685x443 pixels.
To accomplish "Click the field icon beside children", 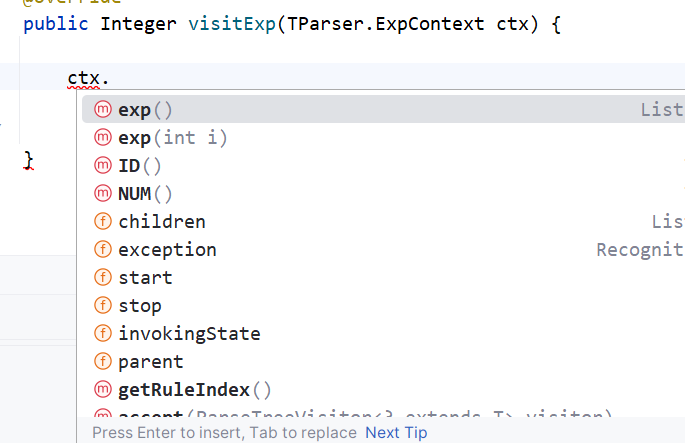I will click(103, 222).
